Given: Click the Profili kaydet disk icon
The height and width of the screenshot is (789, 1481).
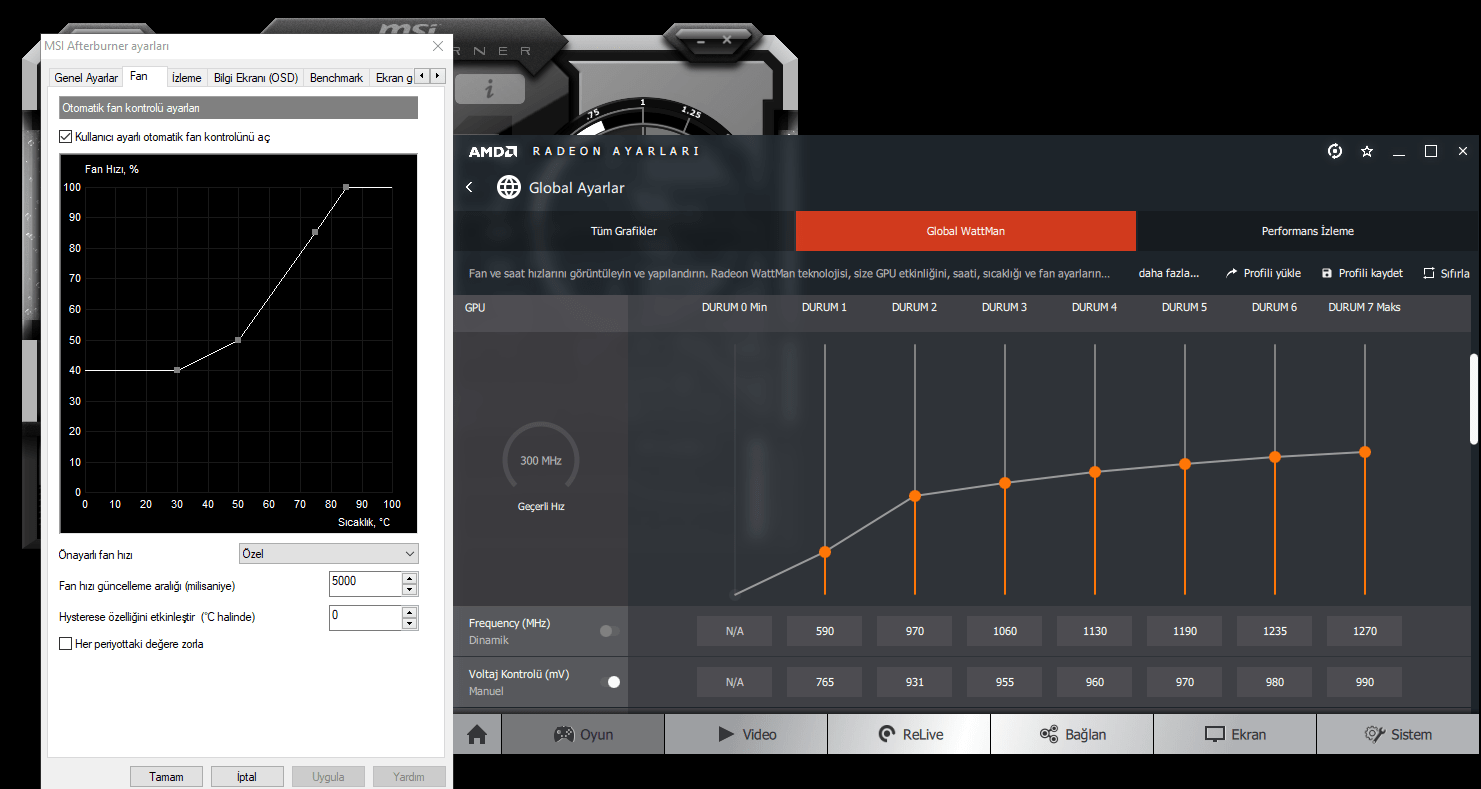Looking at the screenshot, I should 1327,273.
